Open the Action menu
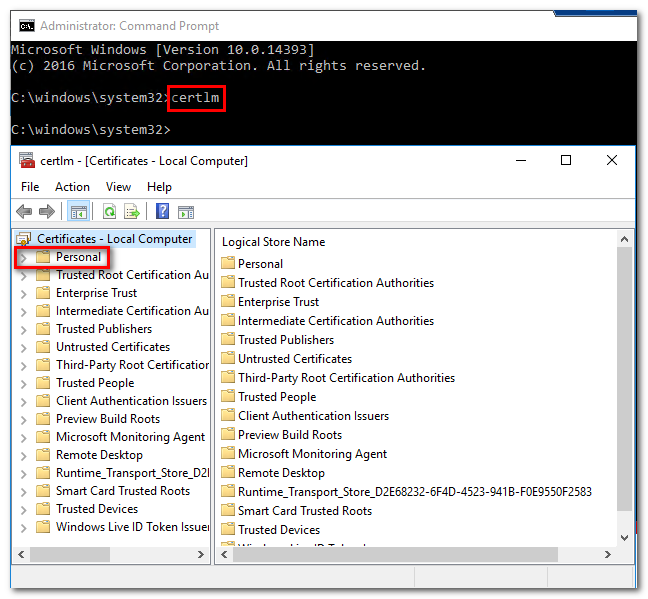The width and height of the screenshot is (648, 599). tap(72, 187)
